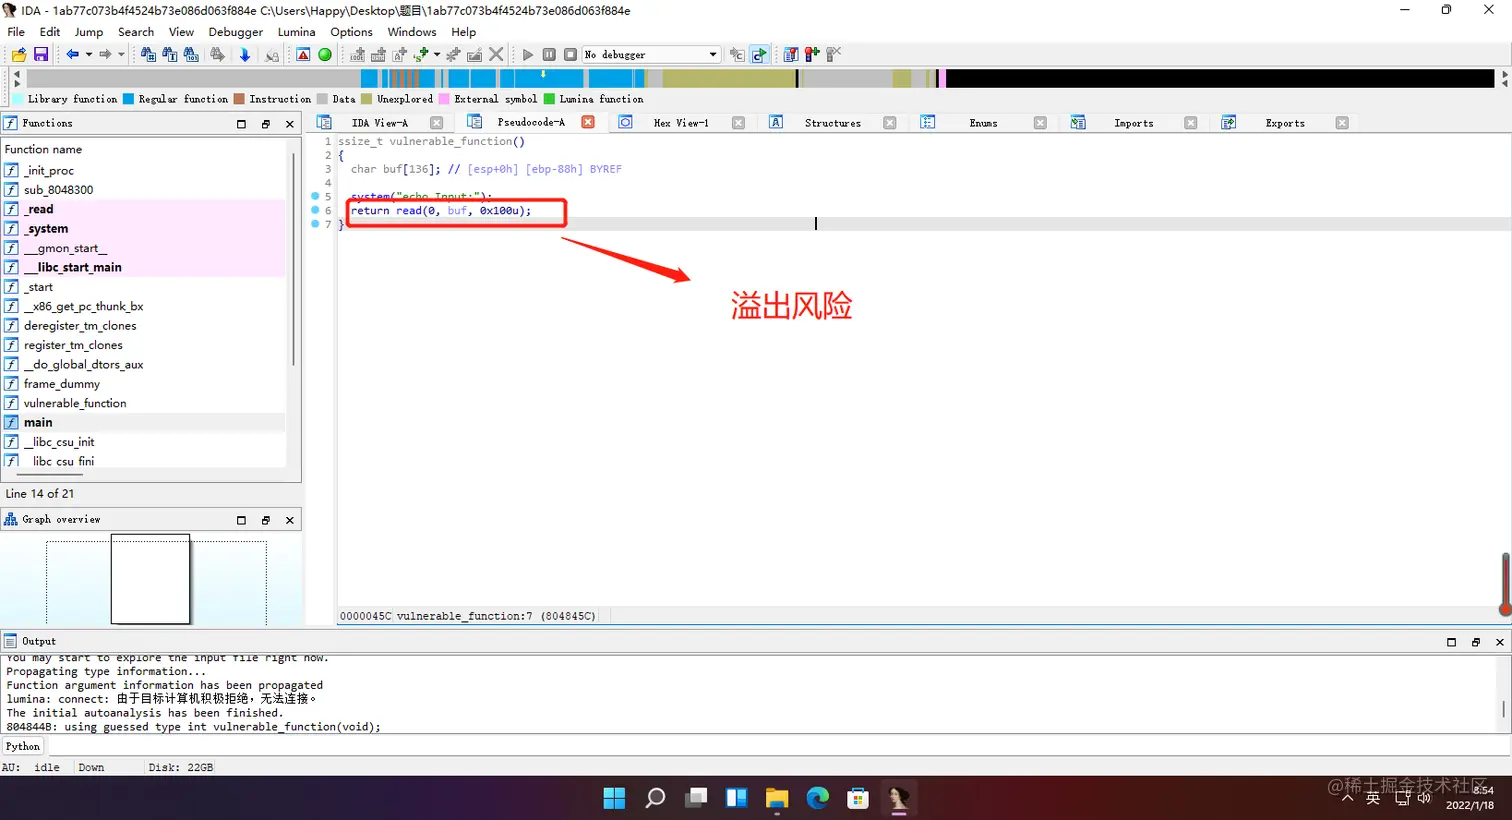Screen dimensions: 1512x820
Task: Pause the debugger process
Action: [549, 54]
